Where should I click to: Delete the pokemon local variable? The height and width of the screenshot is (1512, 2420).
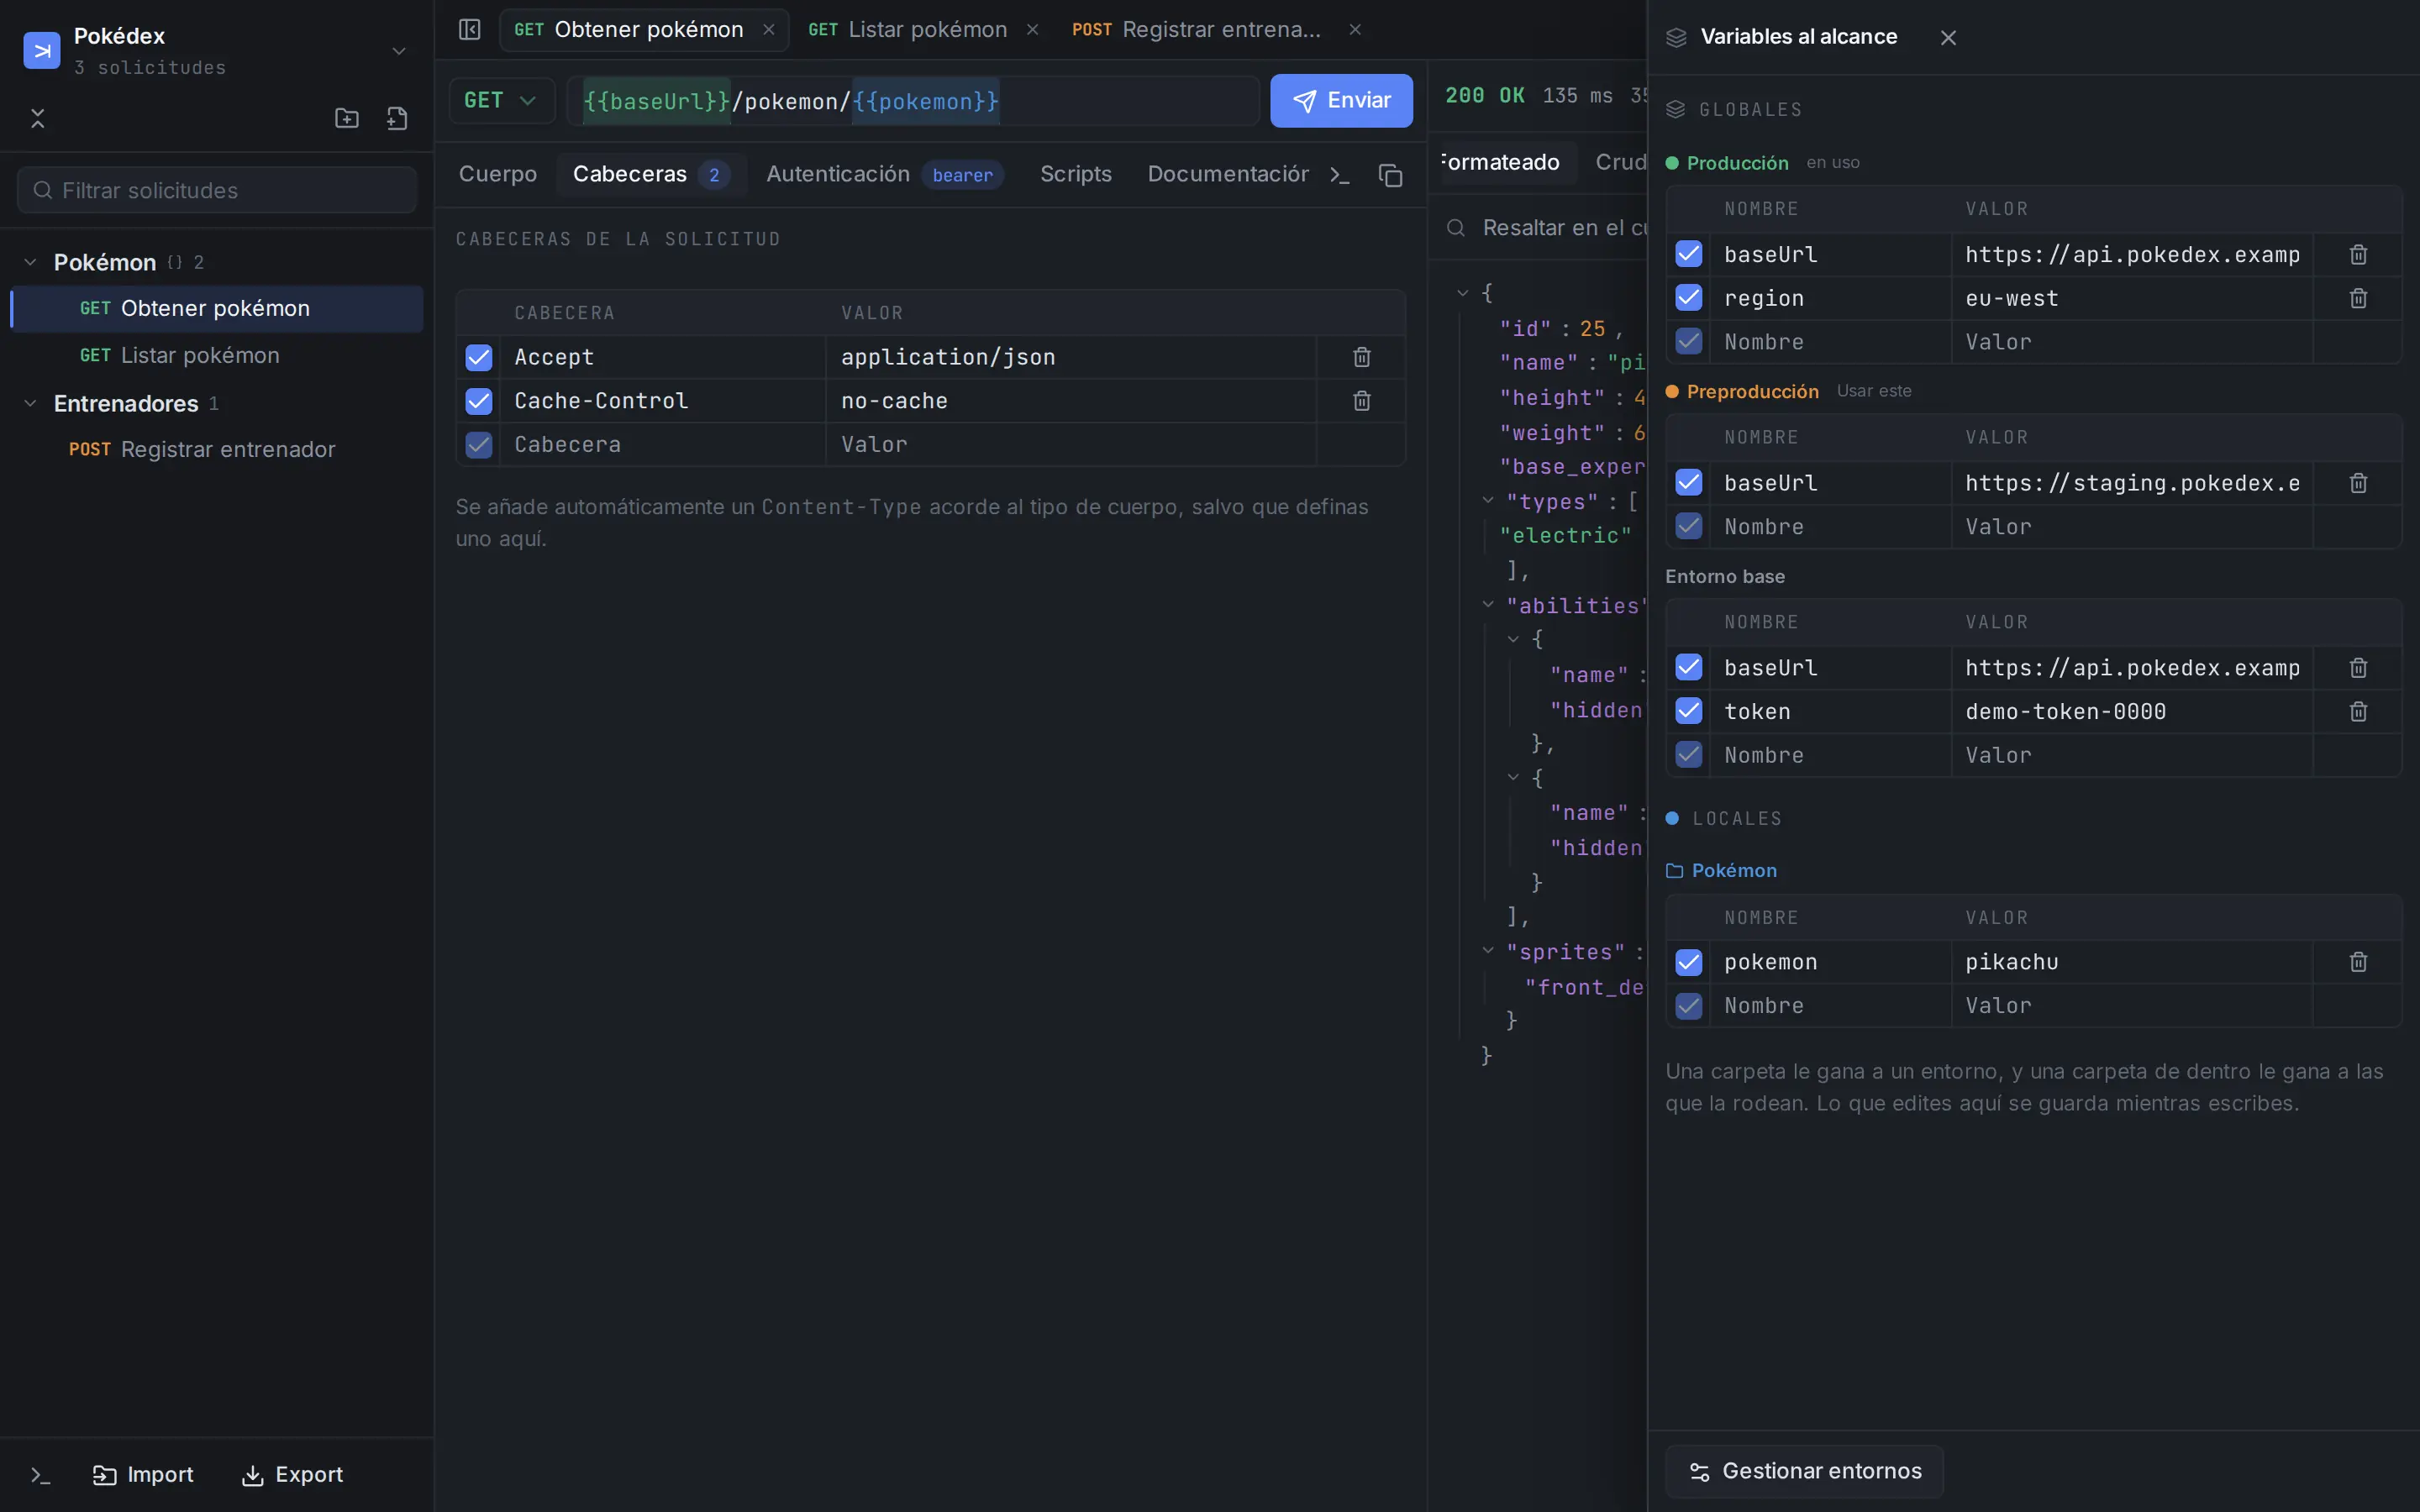[x=2358, y=962]
